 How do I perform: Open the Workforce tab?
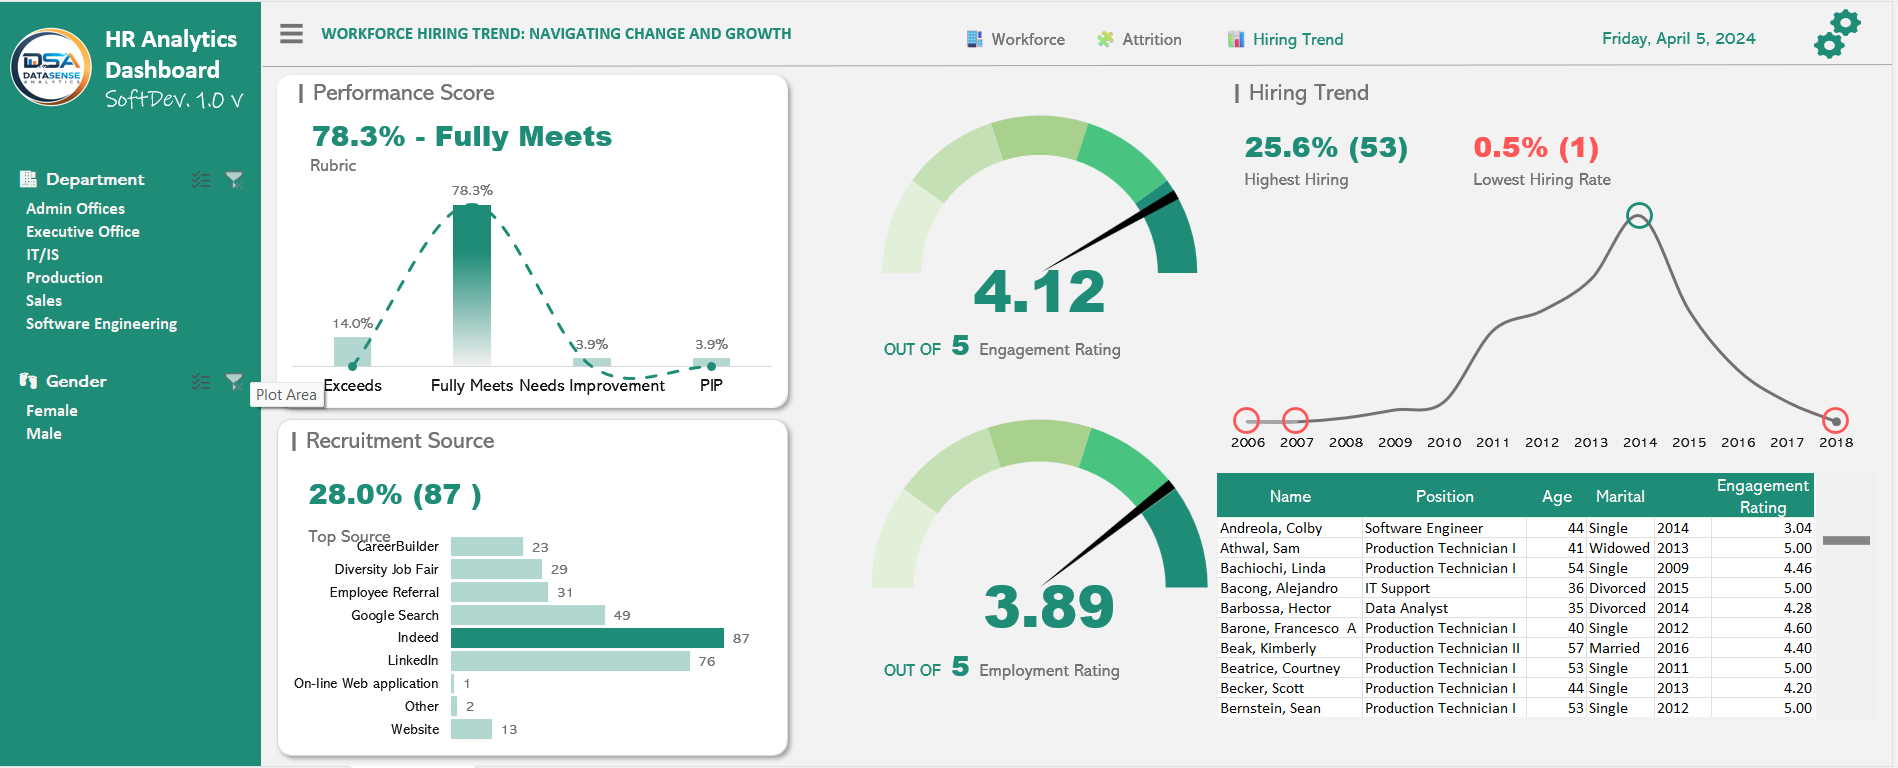tap(1027, 39)
